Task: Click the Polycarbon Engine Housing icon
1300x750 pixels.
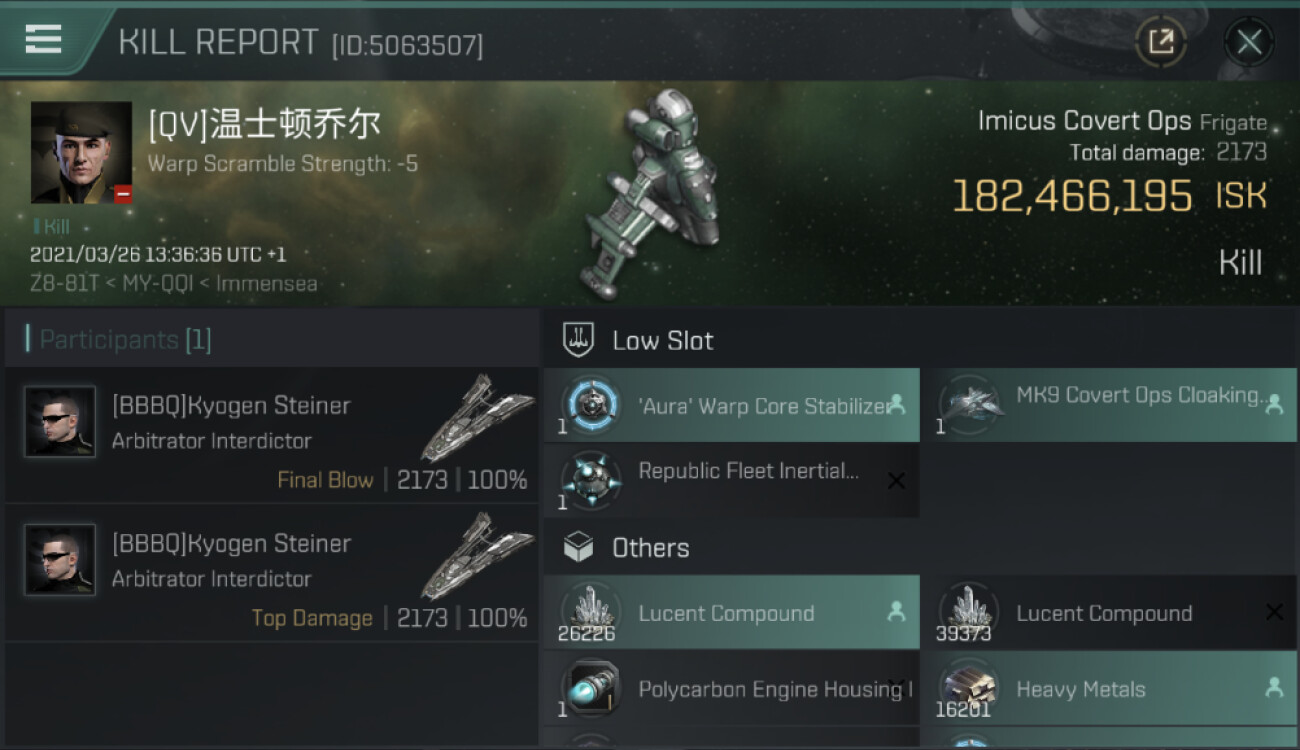Action: [591, 688]
